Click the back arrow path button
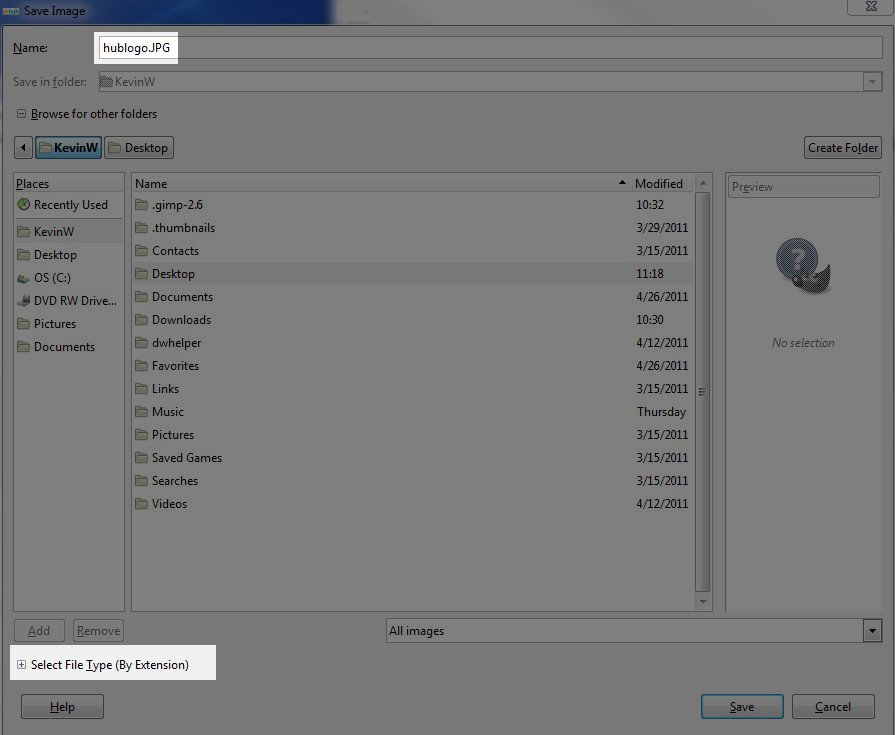The width and height of the screenshot is (895, 735). pos(23,148)
